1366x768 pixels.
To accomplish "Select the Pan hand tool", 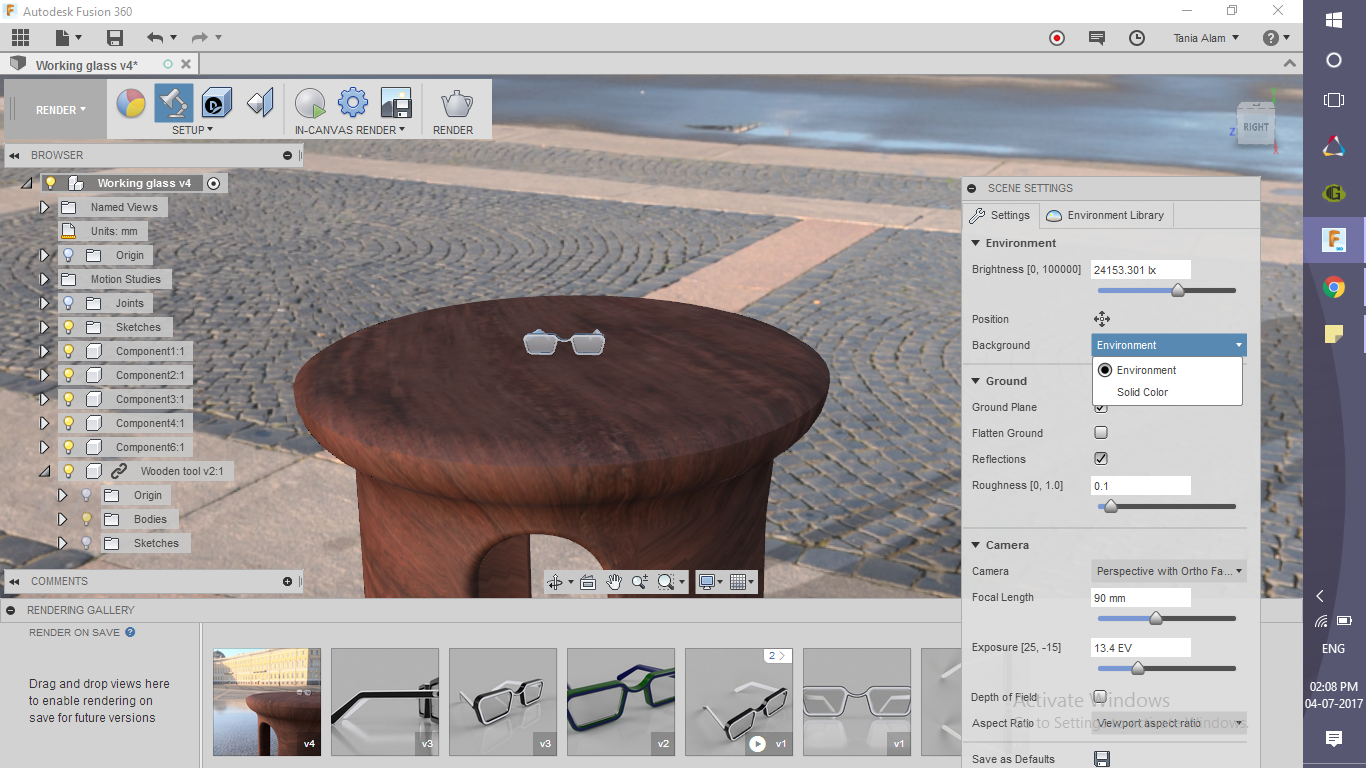I will click(x=614, y=581).
